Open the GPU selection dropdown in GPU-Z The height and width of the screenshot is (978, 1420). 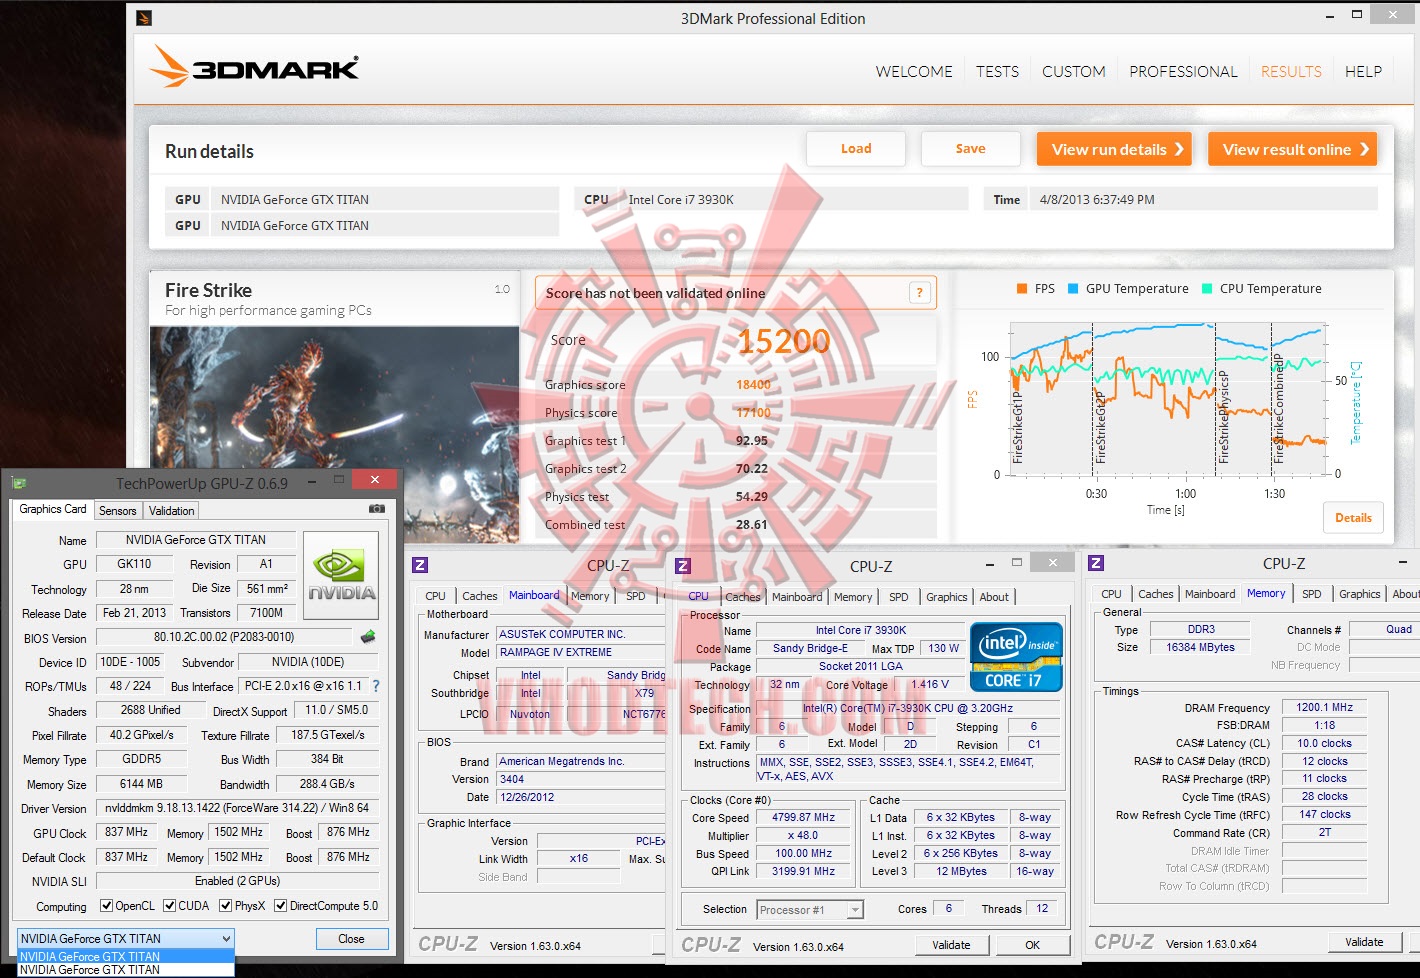[x=126, y=938]
